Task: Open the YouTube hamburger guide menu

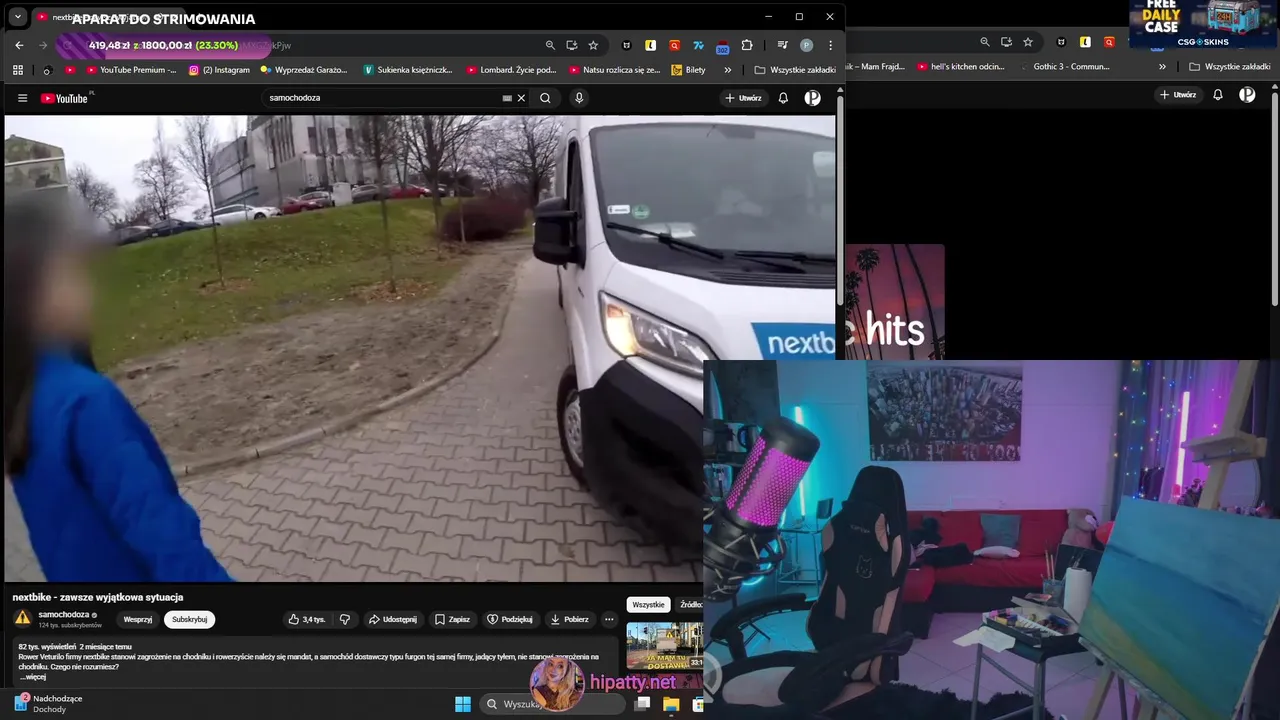Action: point(22,98)
